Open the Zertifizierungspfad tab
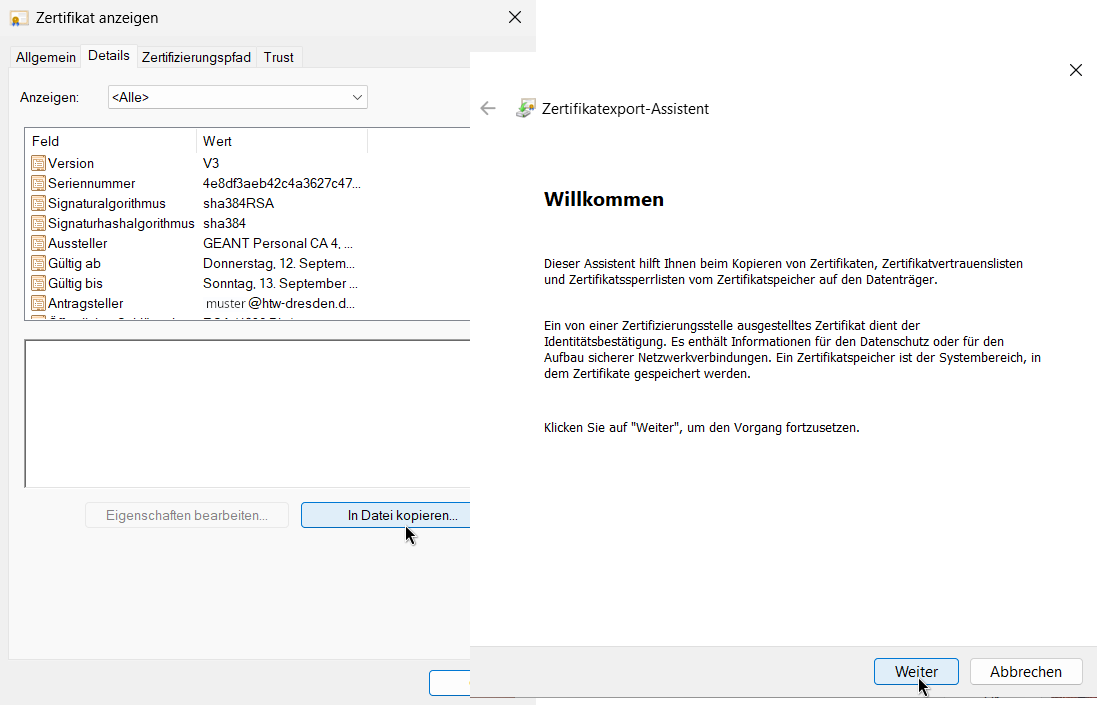Image resolution: width=1097 pixels, height=705 pixels. pyautogui.click(x=196, y=57)
